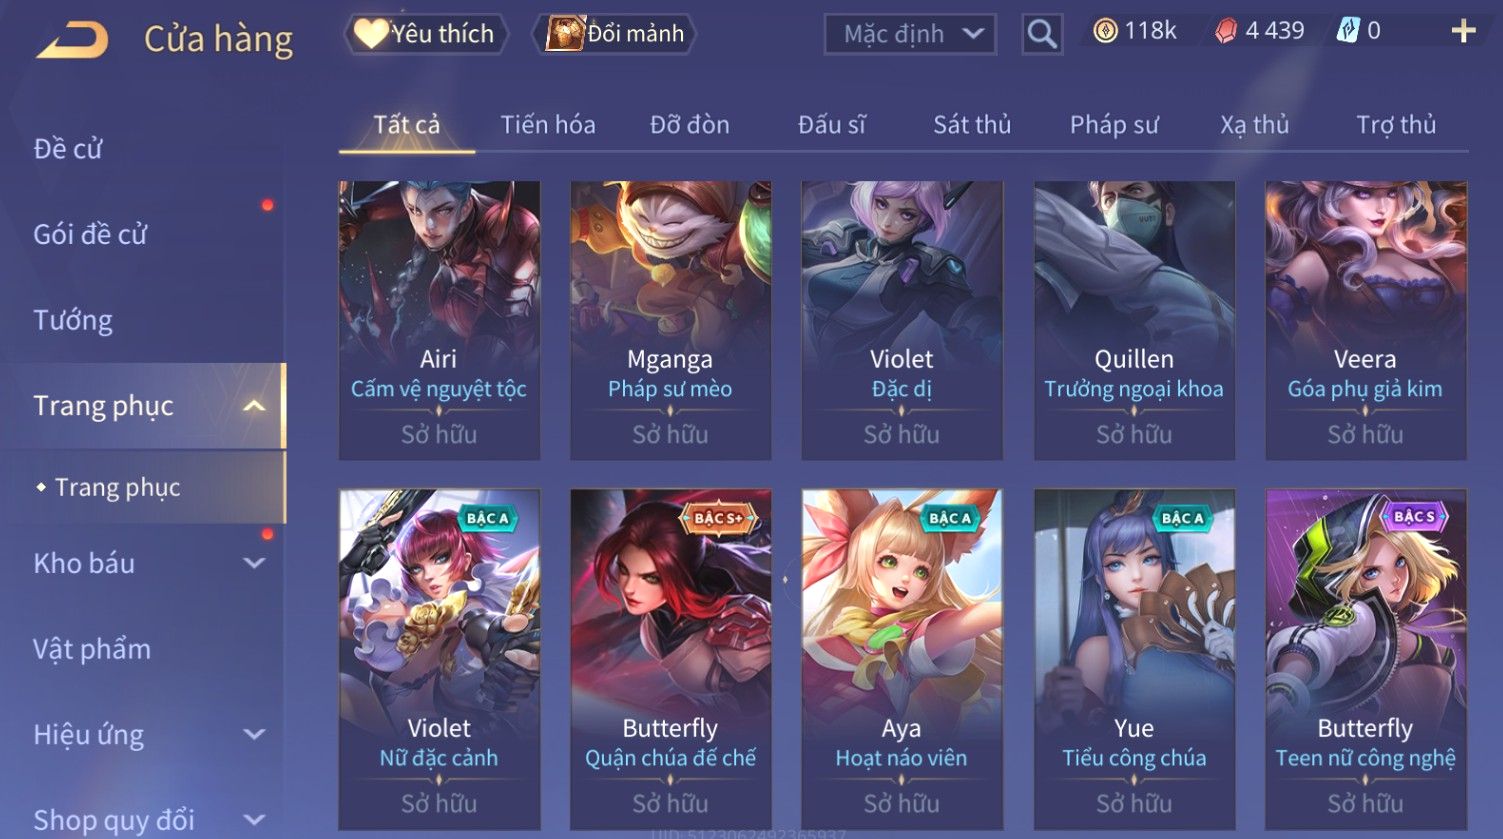Switch to the Sát thủ tab
The width and height of the screenshot is (1503, 839).
(972, 125)
